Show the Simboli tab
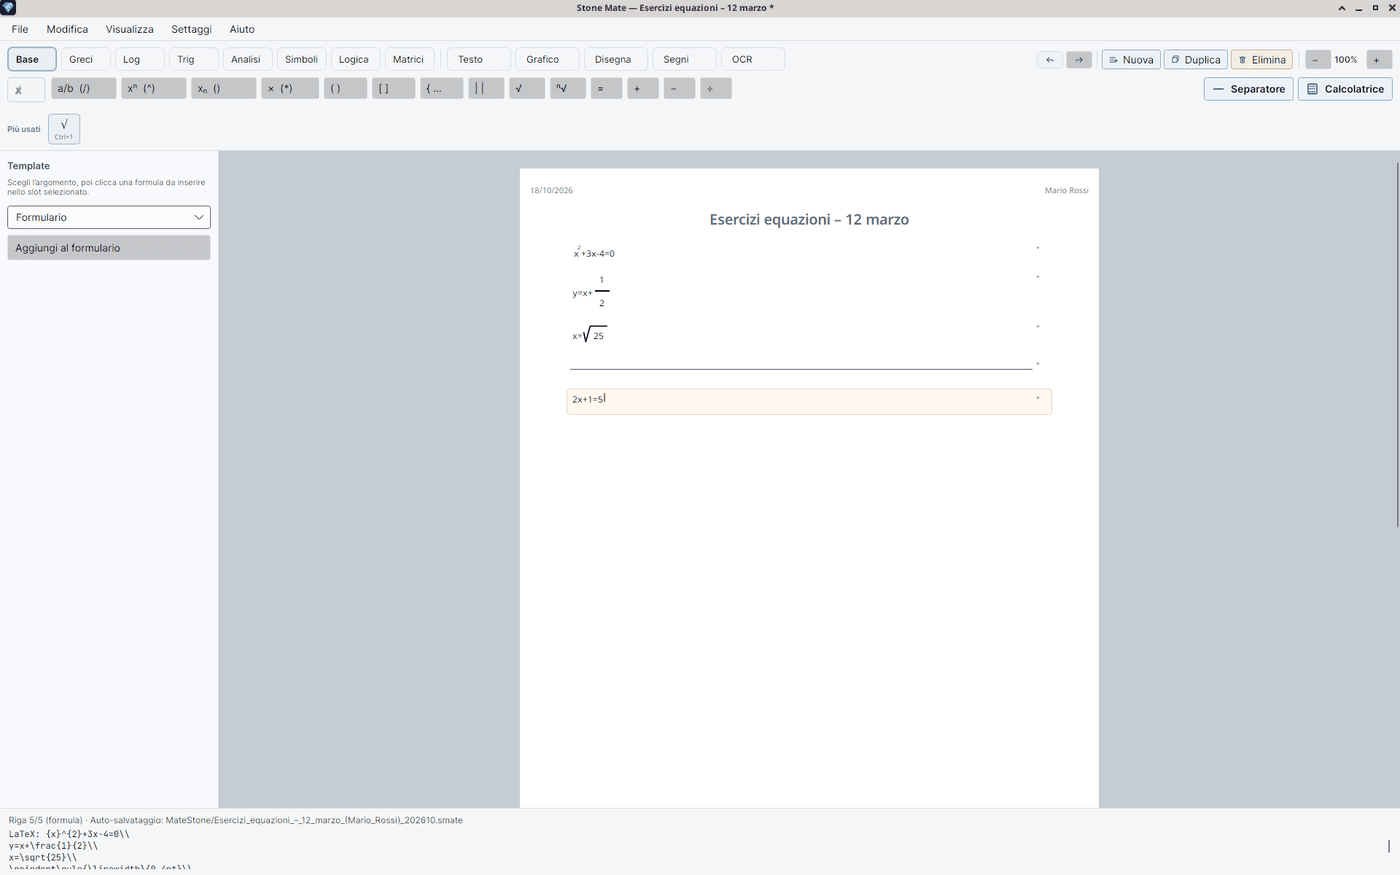 tap(302, 60)
